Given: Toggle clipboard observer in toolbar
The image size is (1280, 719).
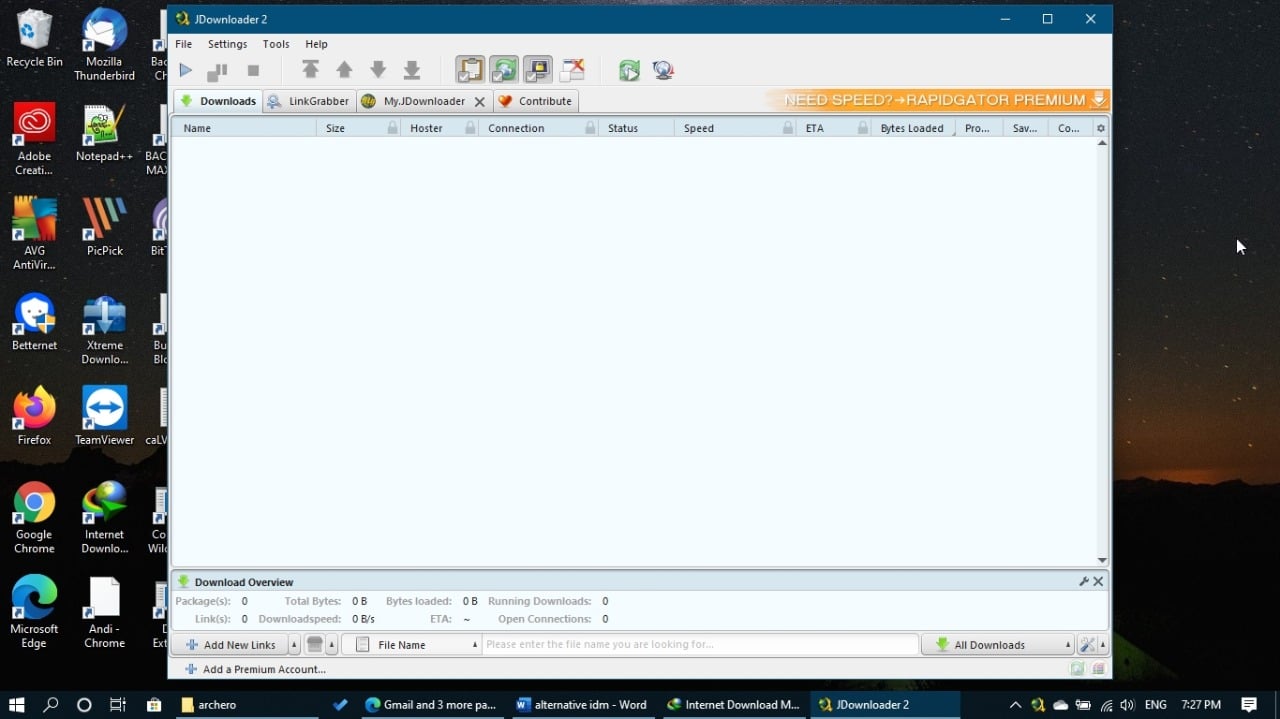Looking at the screenshot, I should click(470, 69).
